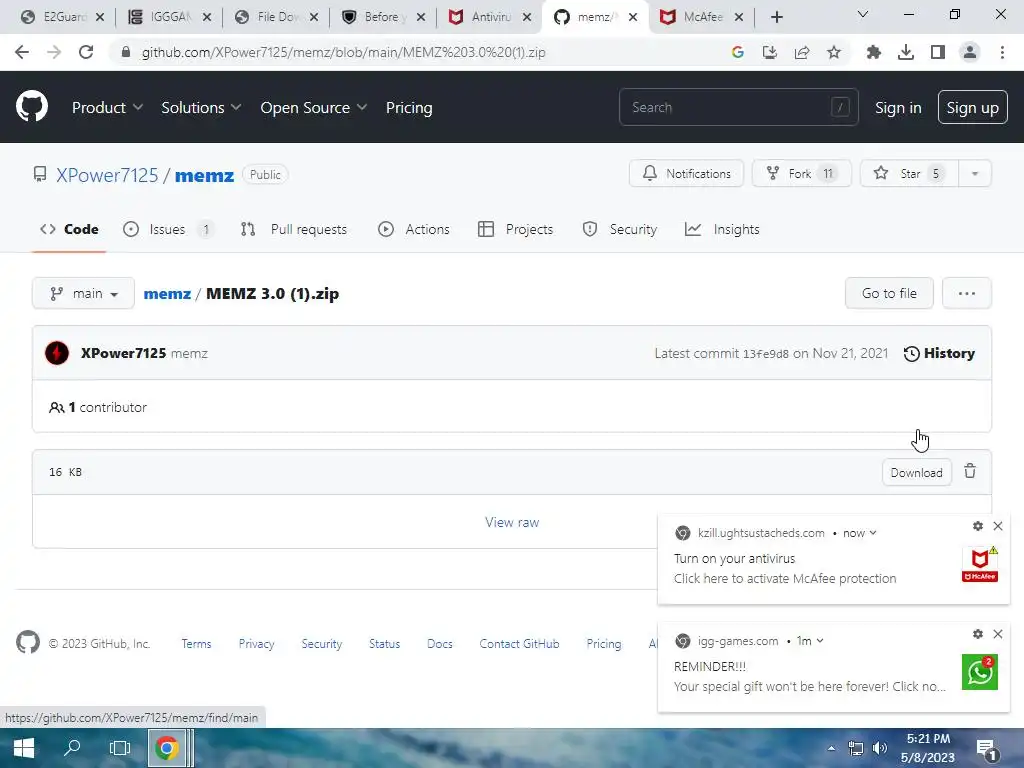Click the Sign up button
1024x768 pixels.
click(972, 107)
